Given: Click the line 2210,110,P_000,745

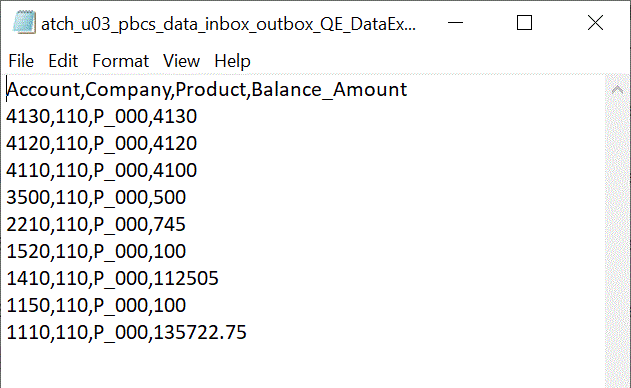Looking at the screenshot, I should tap(96, 224).
